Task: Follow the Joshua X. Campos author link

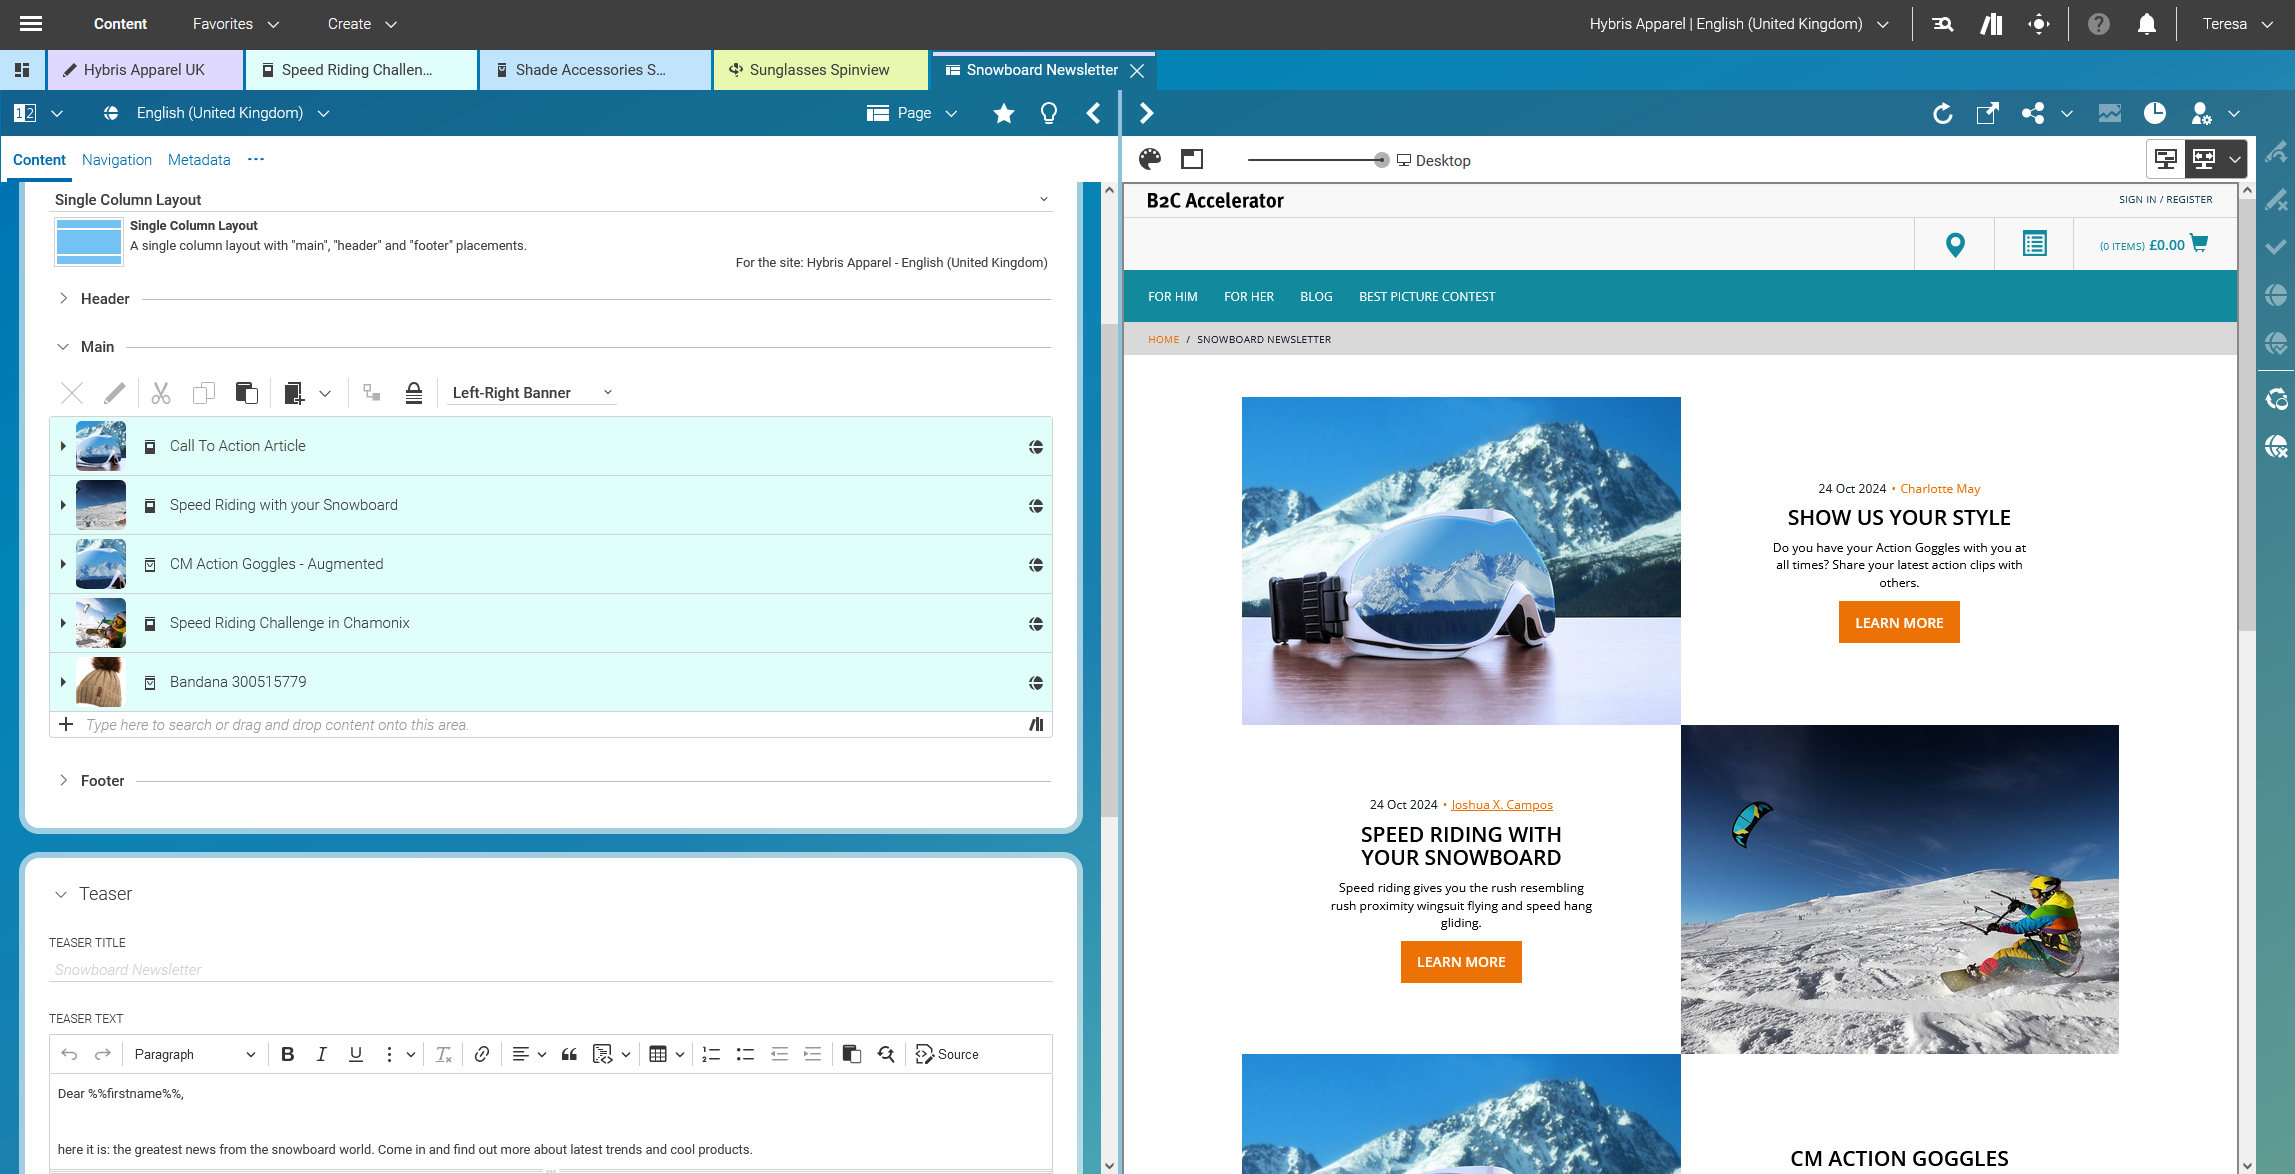Action: click(1501, 804)
